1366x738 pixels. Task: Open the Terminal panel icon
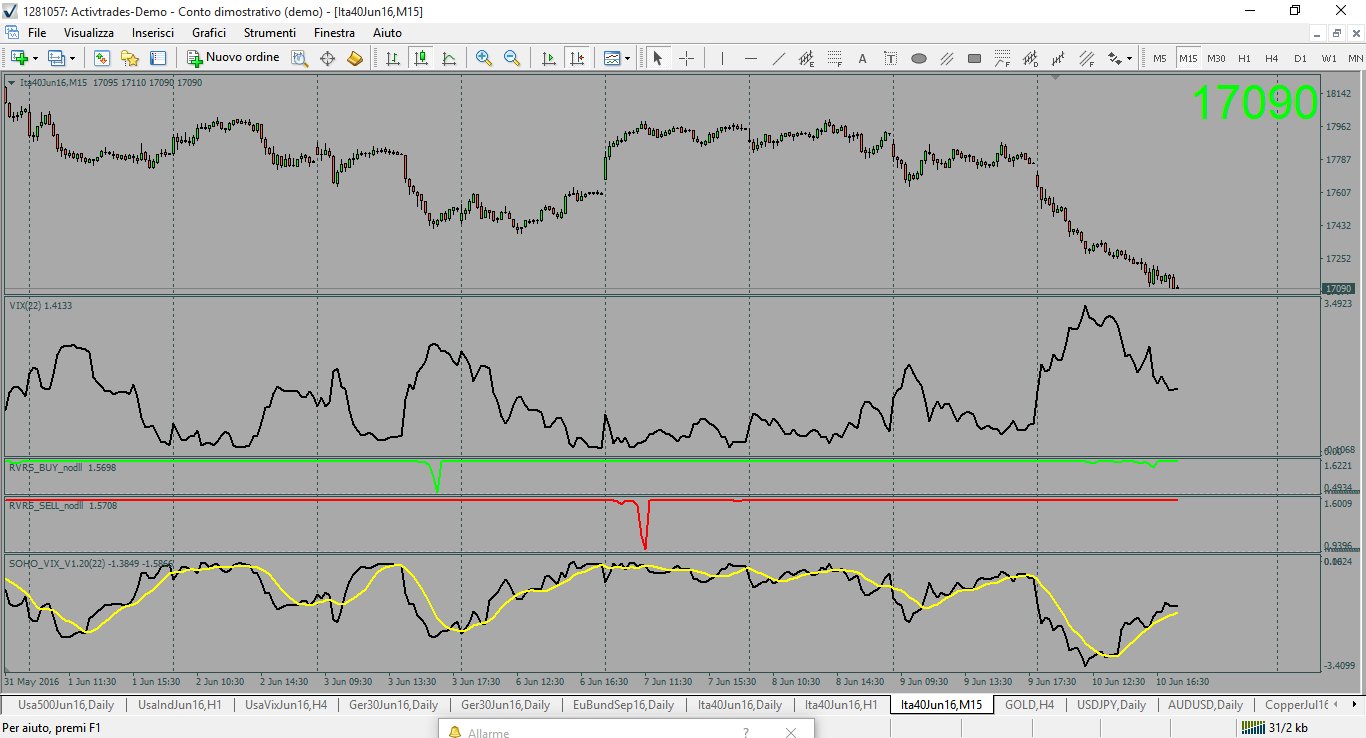pyautogui.click(x=158, y=58)
